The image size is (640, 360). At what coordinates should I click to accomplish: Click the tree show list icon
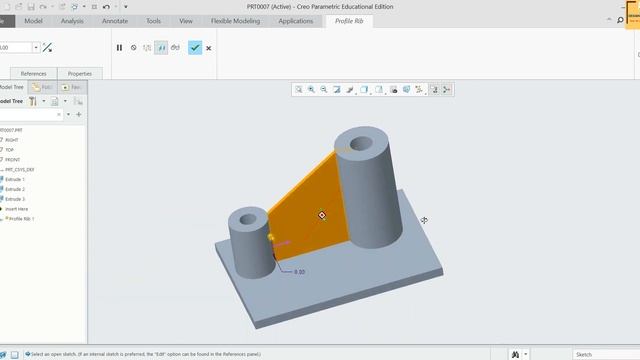click(55, 101)
